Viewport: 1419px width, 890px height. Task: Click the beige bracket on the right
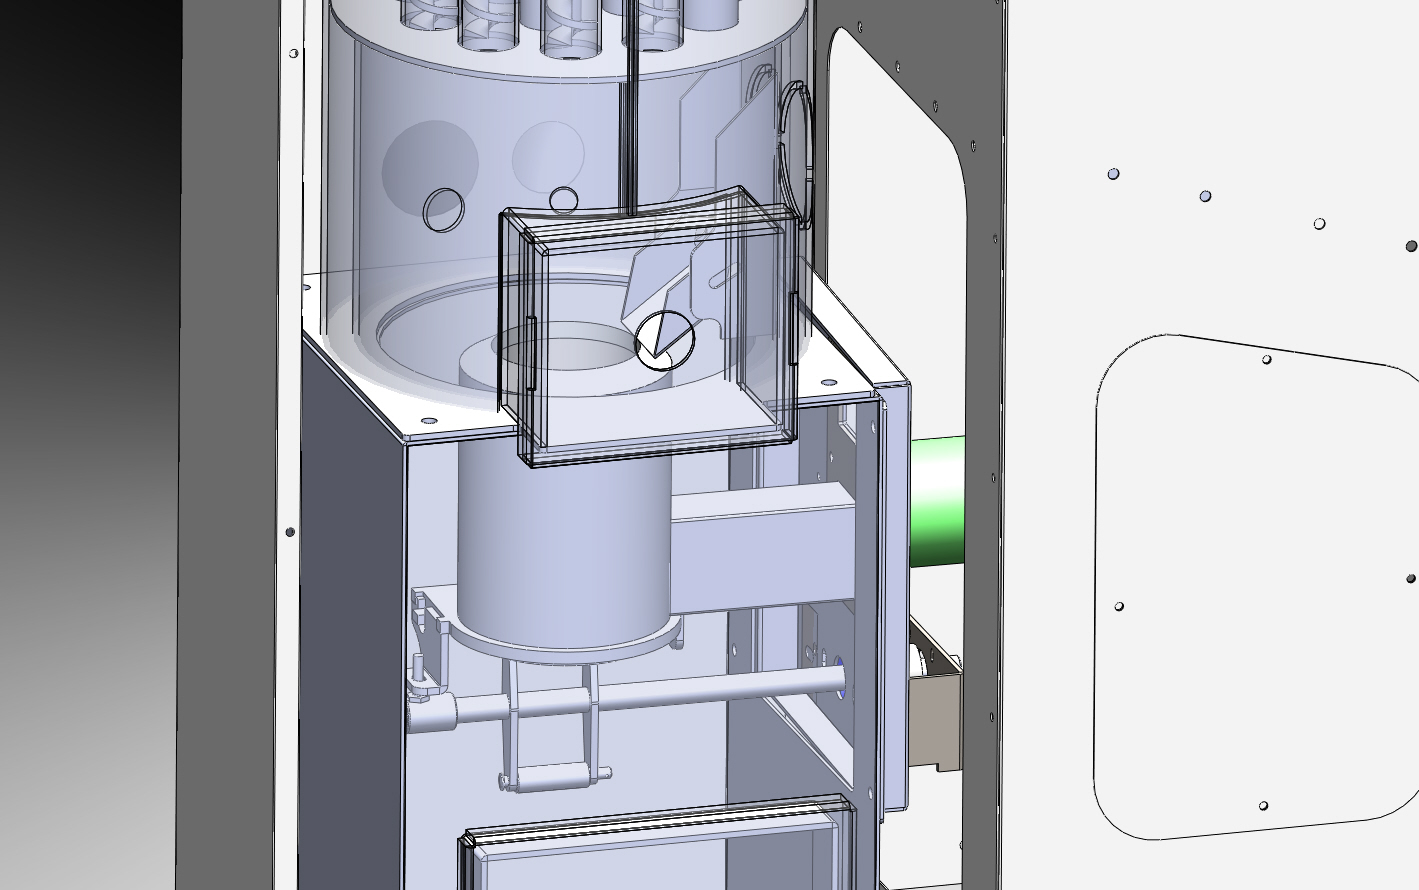click(x=934, y=720)
